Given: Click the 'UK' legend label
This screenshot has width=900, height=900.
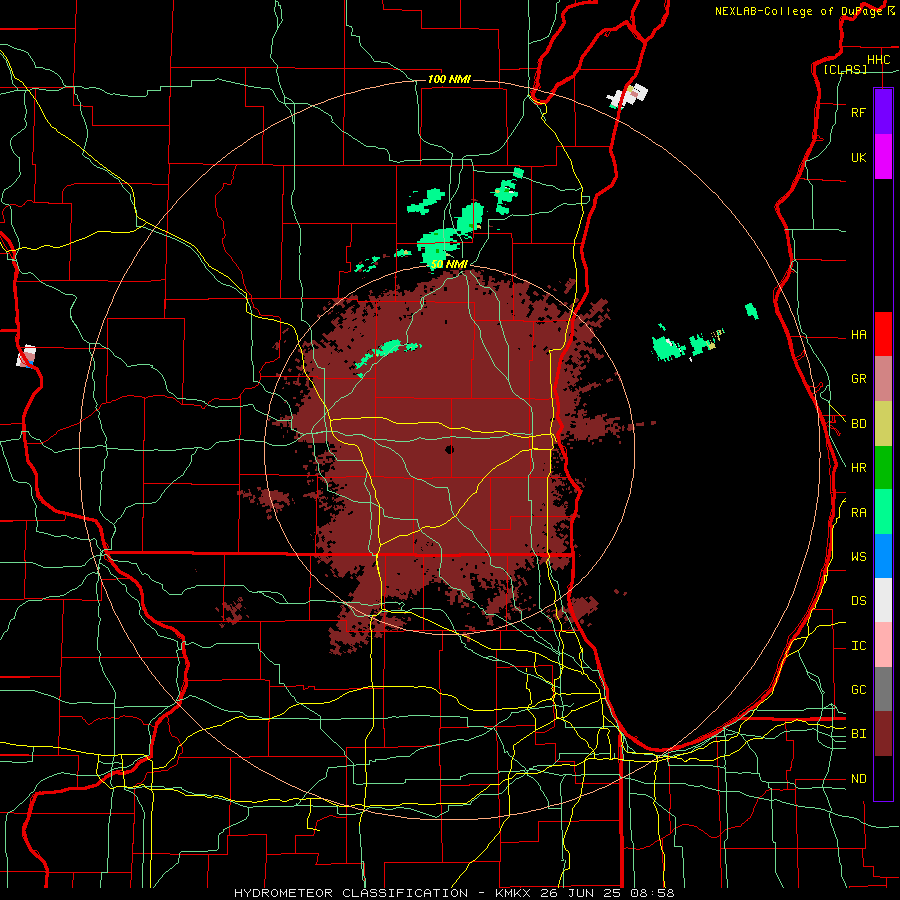Looking at the screenshot, I should click(858, 158).
